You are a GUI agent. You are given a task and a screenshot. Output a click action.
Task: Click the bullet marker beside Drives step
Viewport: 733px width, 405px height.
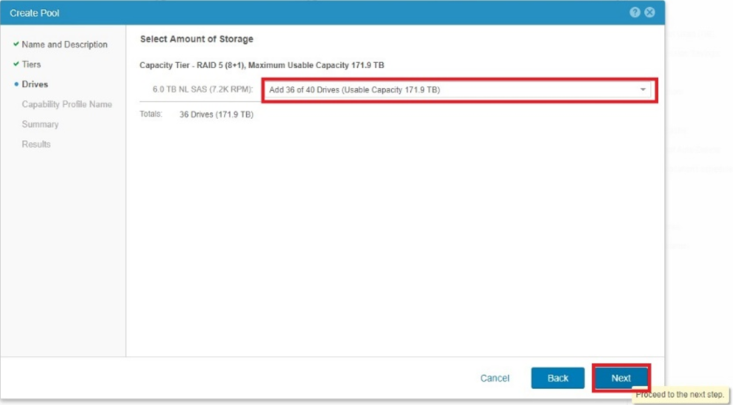click(x=16, y=84)
